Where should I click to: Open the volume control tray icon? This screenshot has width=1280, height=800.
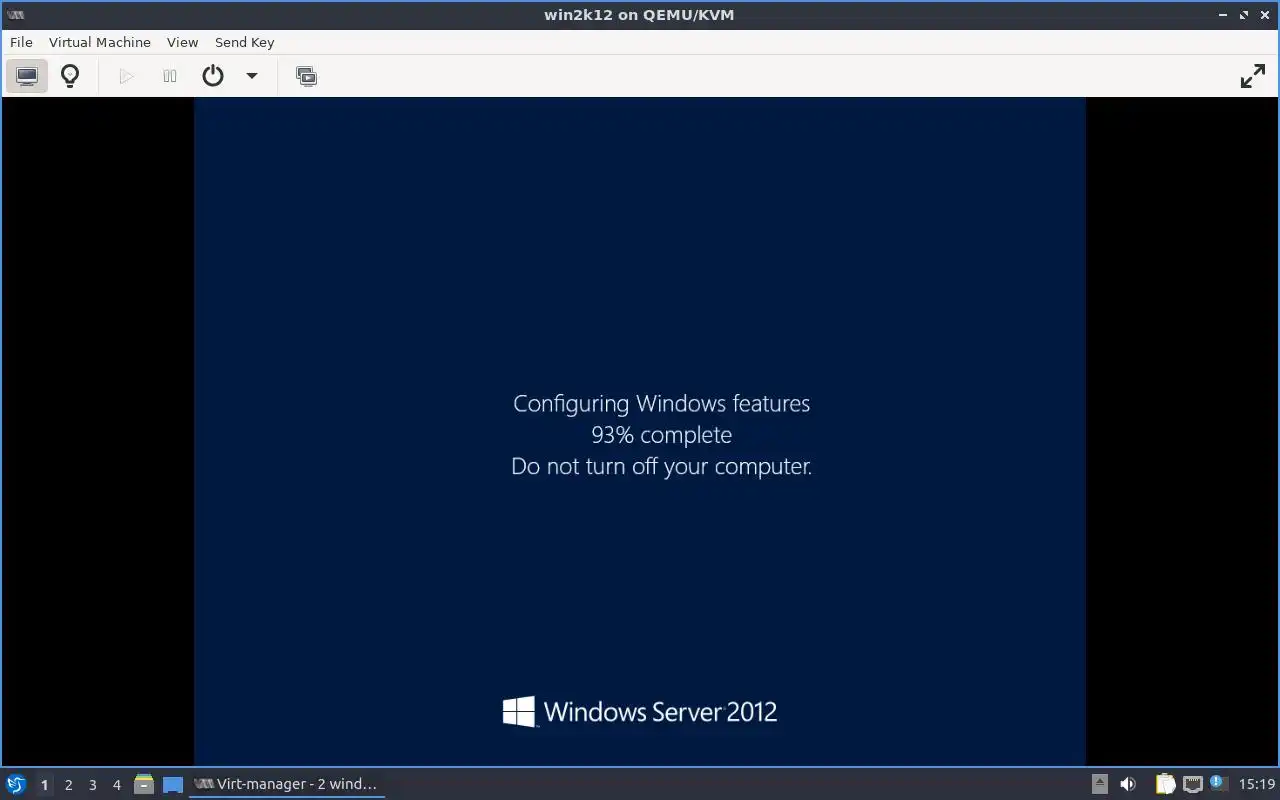[1128, 784]
